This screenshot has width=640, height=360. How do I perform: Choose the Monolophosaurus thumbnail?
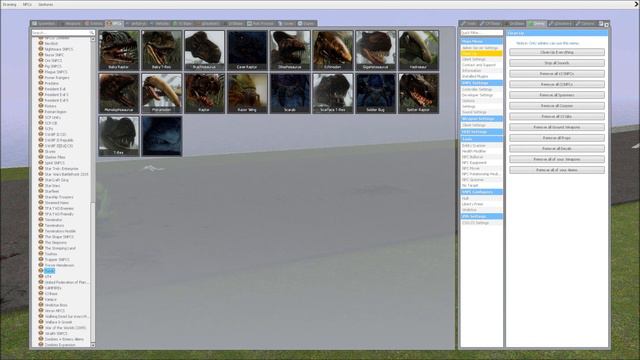click(119, 93)
